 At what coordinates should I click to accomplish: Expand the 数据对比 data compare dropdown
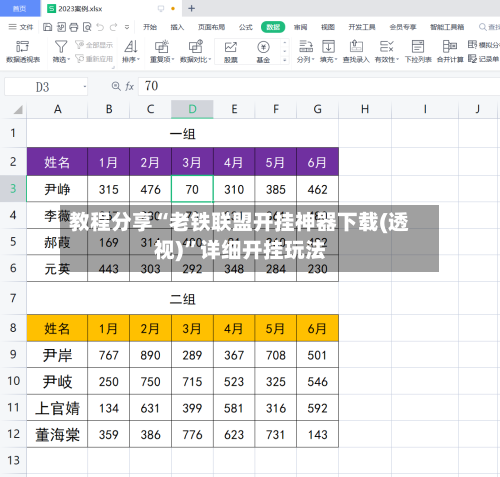[x=210, y=60]
